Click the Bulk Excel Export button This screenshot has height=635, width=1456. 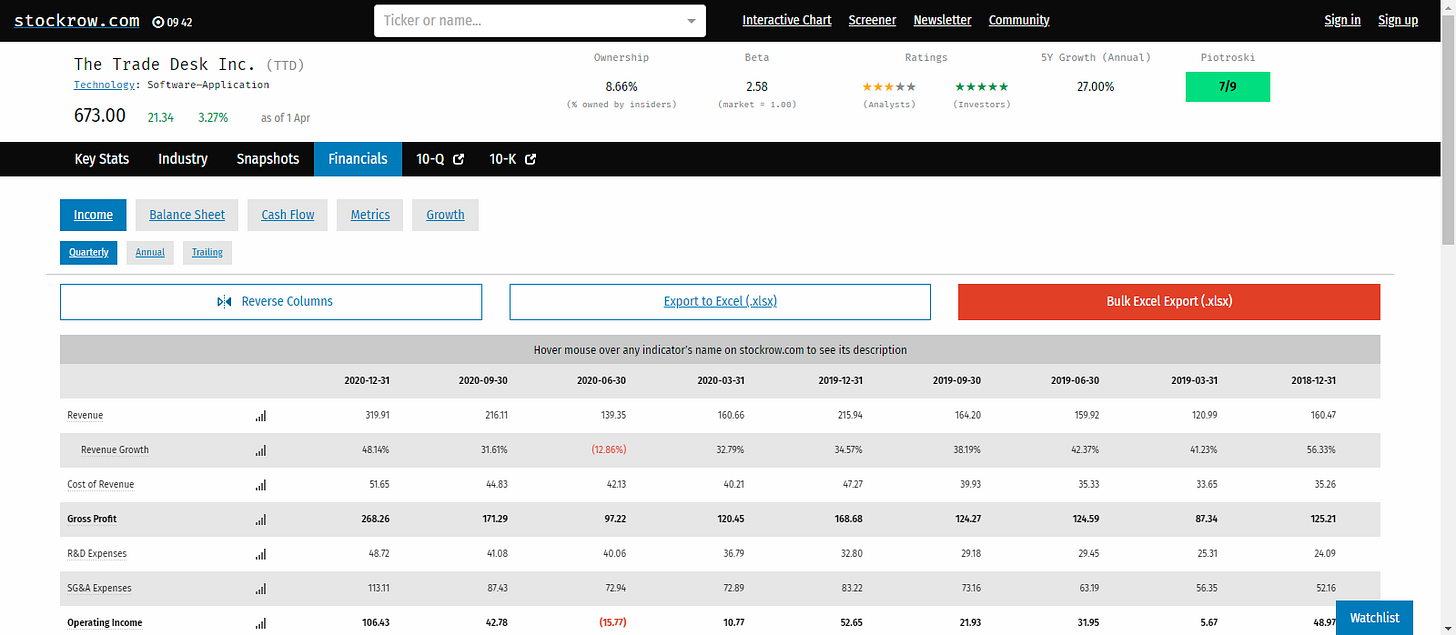(1169, 302)
